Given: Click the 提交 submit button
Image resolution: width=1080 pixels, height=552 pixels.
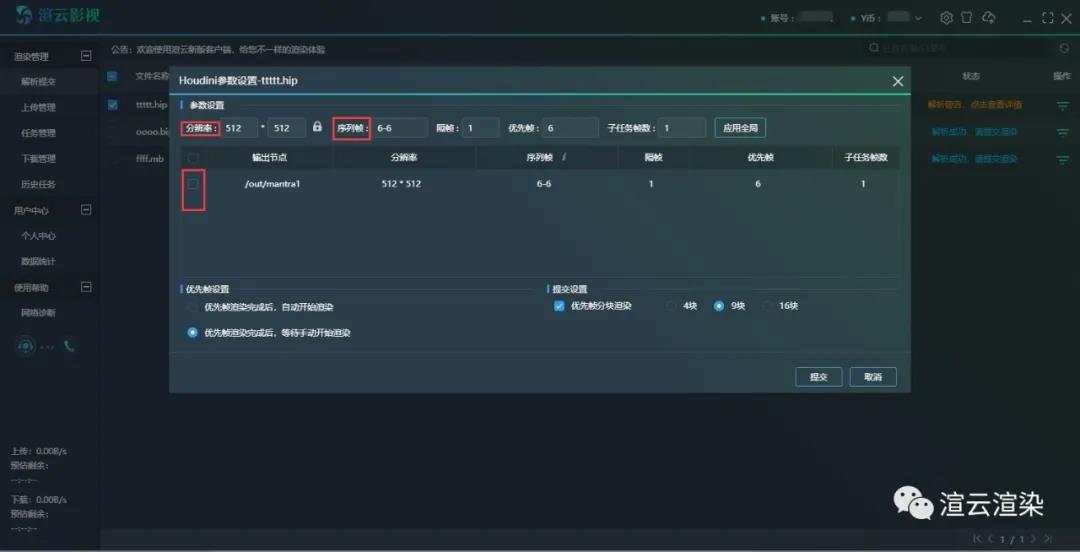Looking at the screenshot, I should 818,377.
